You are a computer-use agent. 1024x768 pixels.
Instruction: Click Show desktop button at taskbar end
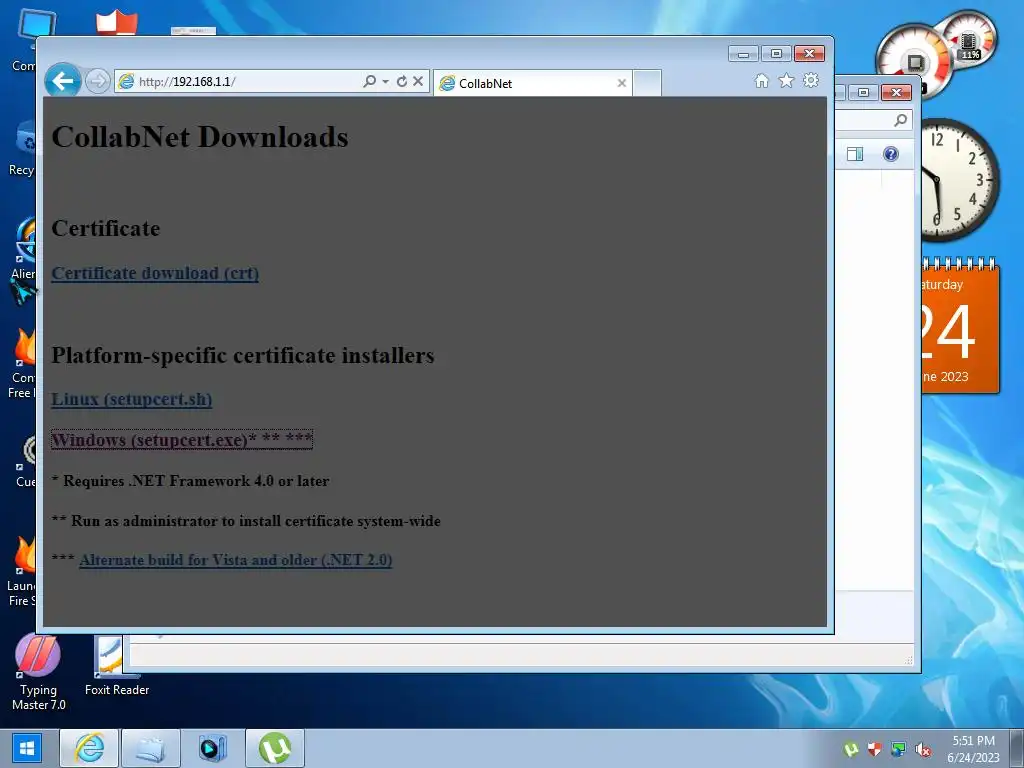click(x=1017, y=748)
